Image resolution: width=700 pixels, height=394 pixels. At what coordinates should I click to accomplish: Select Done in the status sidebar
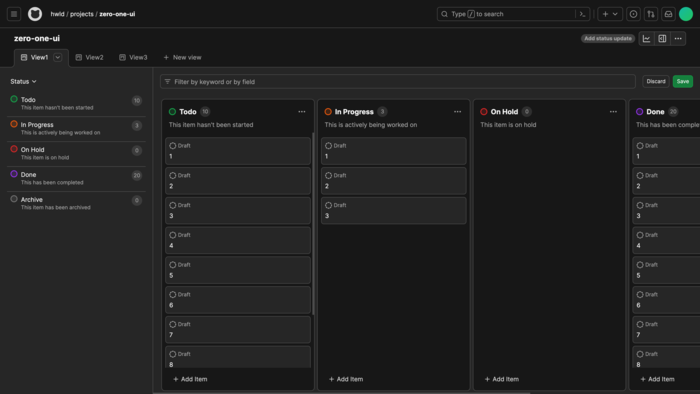tap(76, 178)
